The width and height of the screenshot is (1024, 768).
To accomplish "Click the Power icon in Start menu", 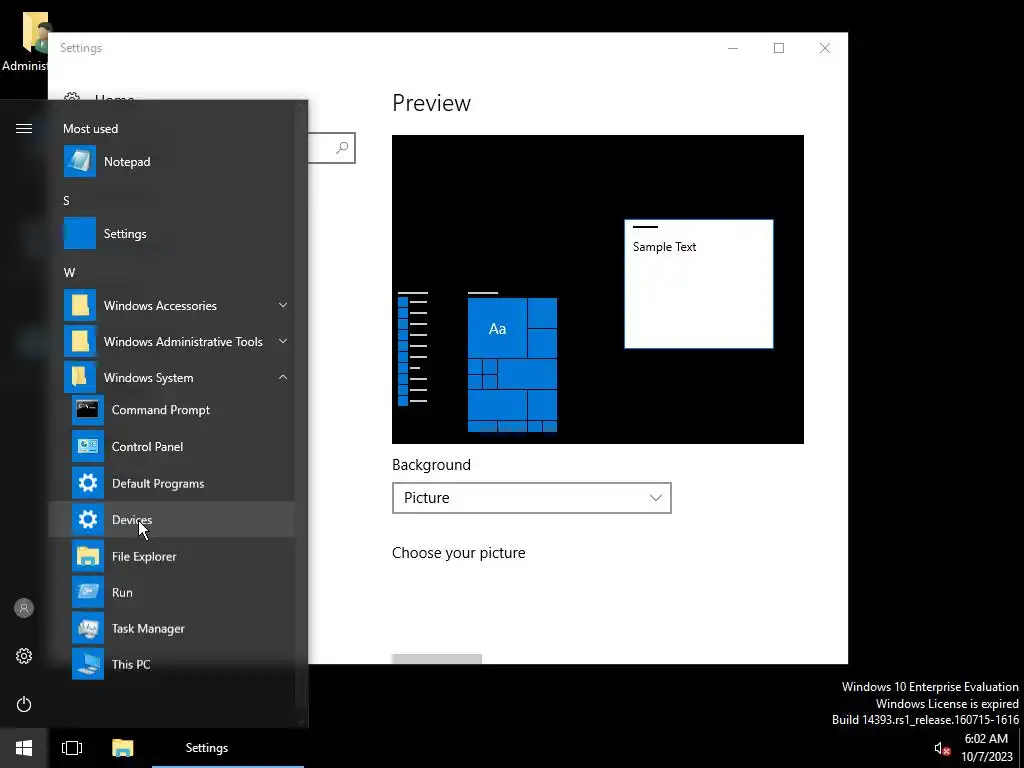I will pyautogui.click(x=24, y=704).
